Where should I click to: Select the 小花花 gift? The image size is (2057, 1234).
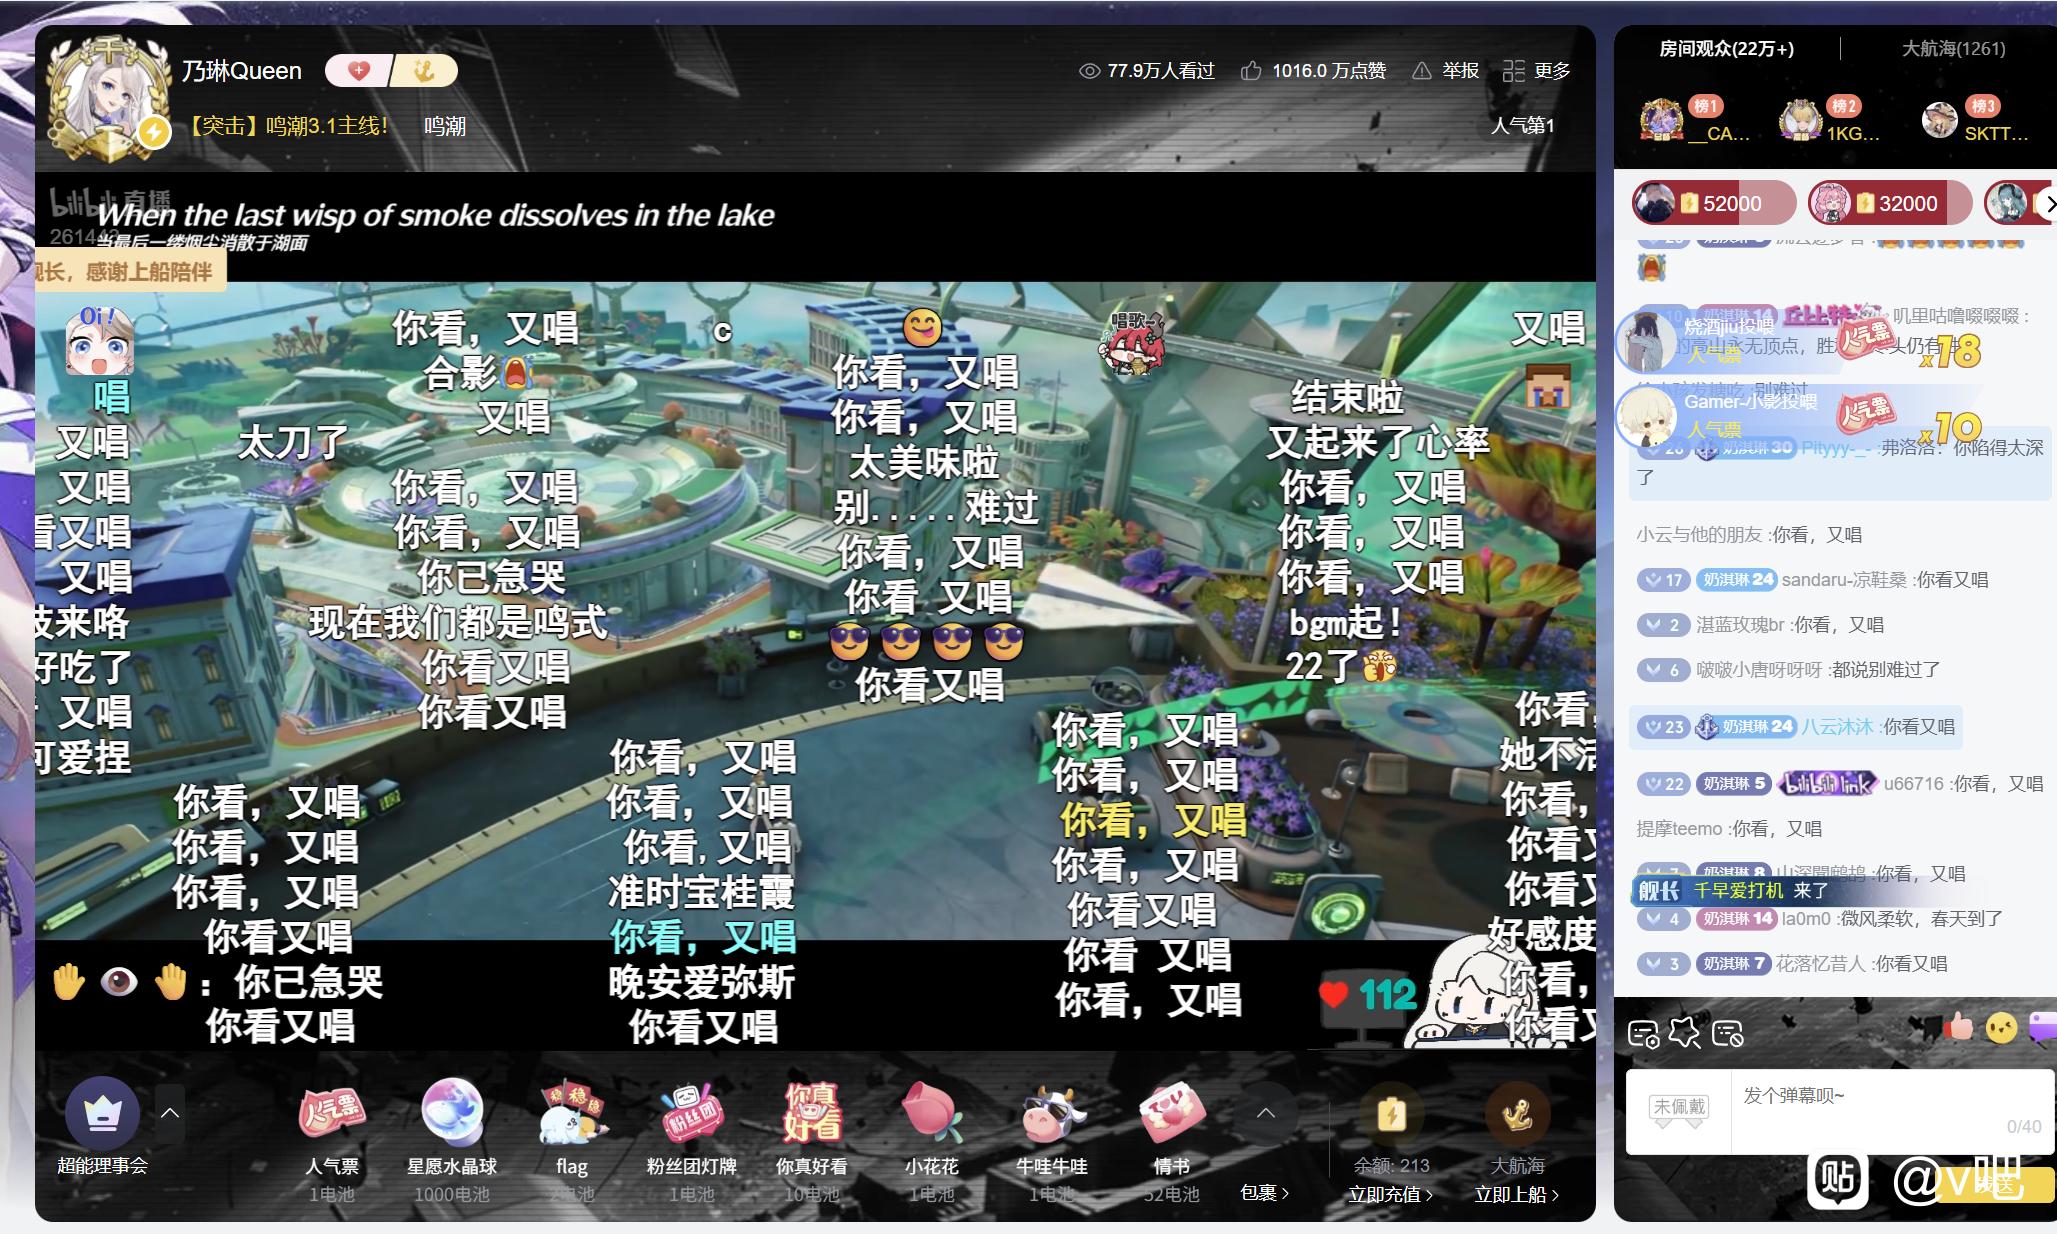pyautogui.click(x=932, y=1113)
